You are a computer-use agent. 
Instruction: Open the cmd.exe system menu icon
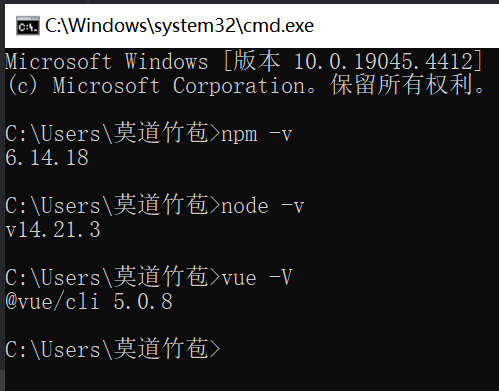coord(28,26)
